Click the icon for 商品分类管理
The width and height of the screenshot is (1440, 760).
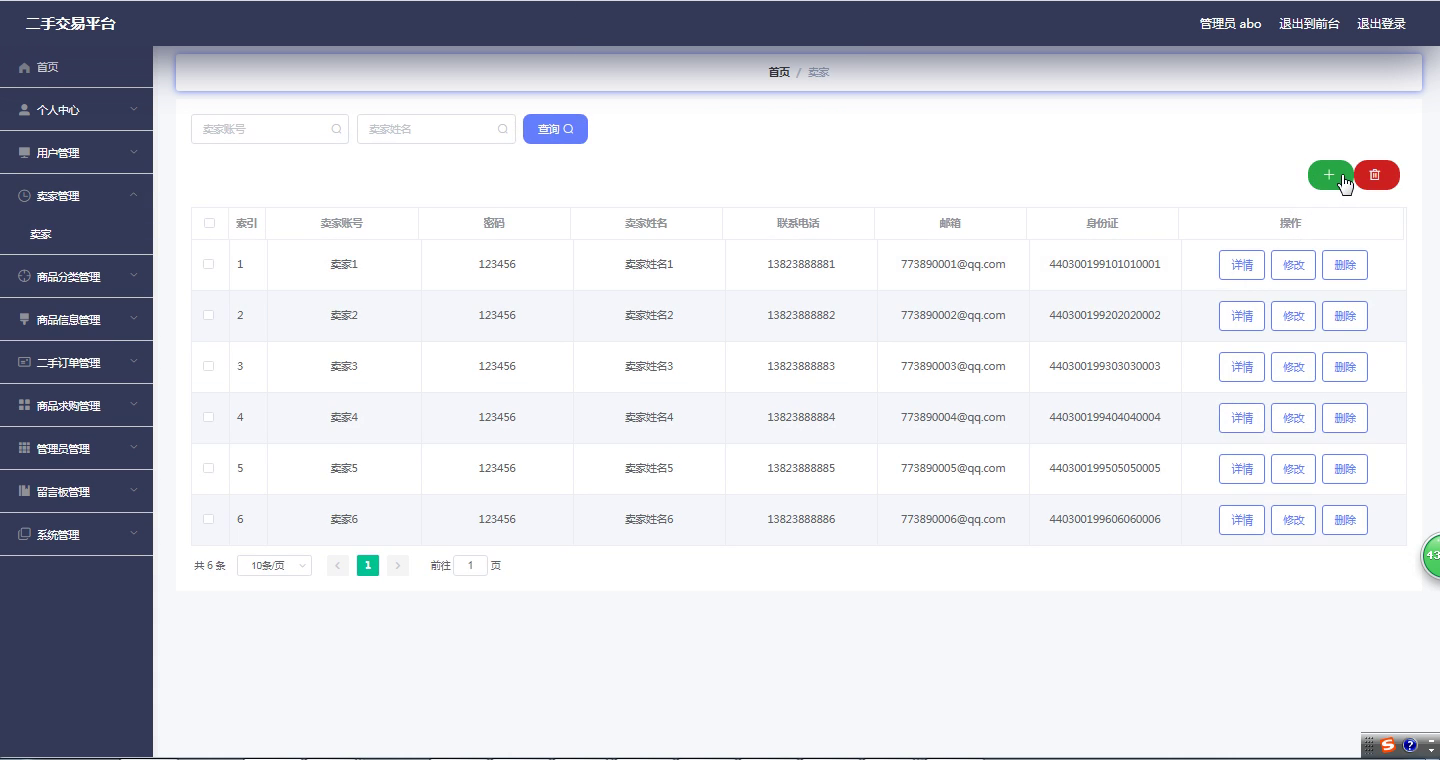(x=25, y=277)
